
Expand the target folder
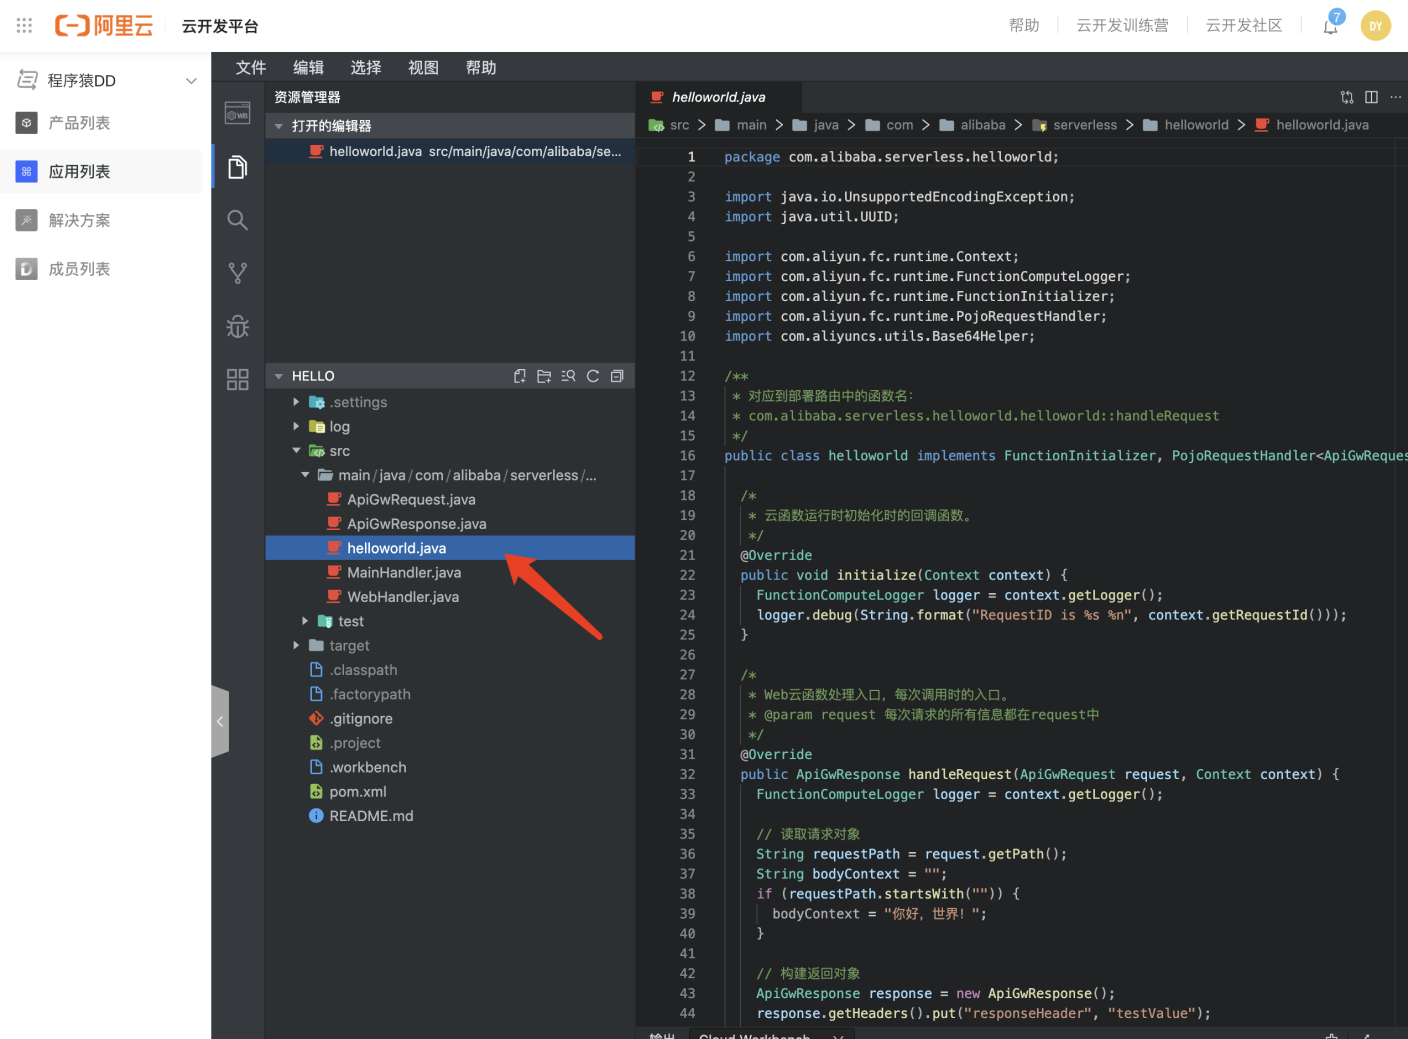tap(295, 645)
